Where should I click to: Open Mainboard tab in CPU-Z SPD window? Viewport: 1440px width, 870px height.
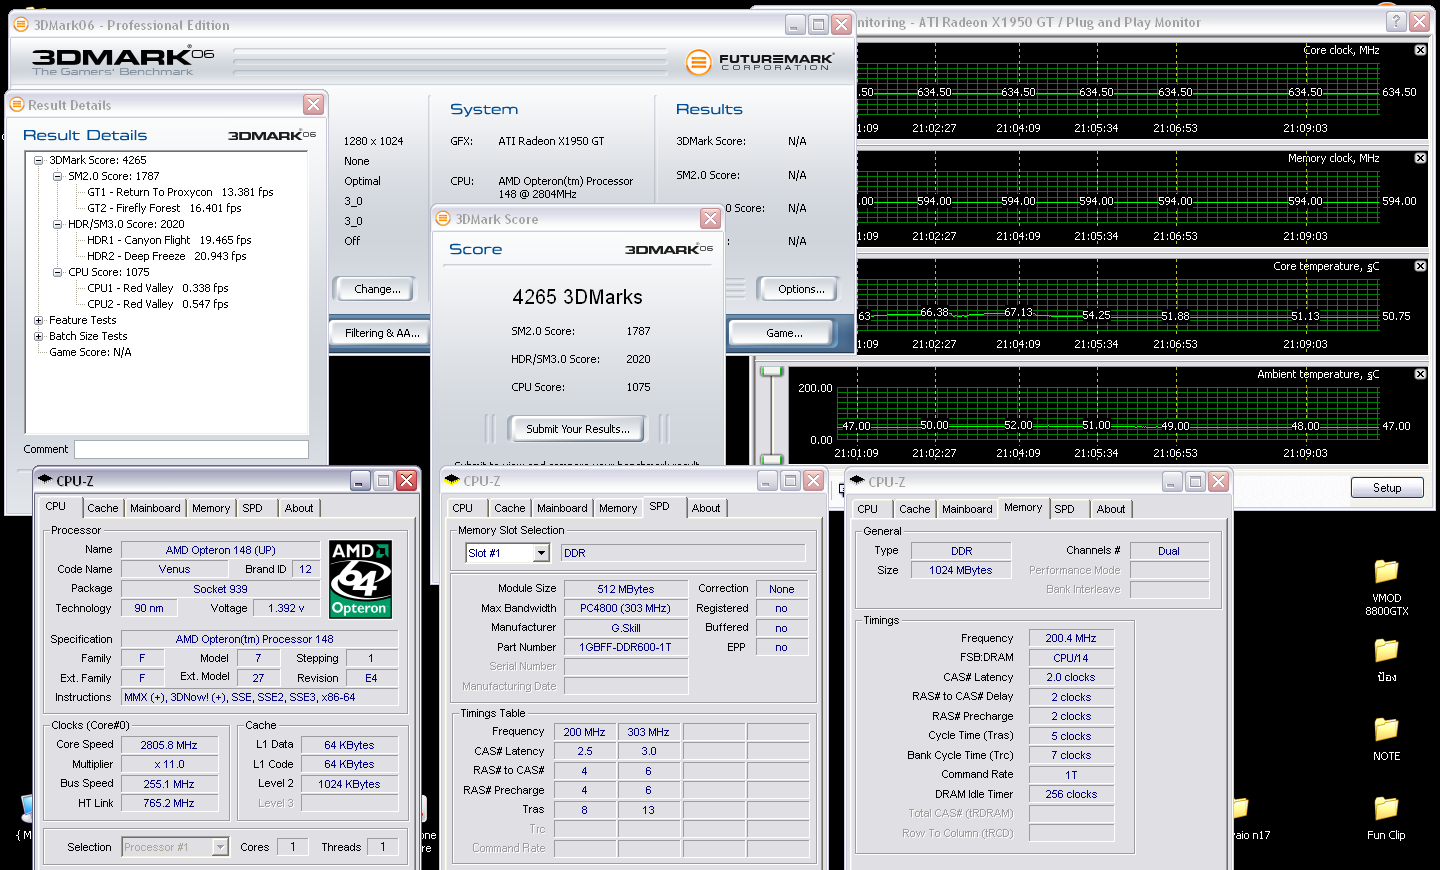click(562, 508)
